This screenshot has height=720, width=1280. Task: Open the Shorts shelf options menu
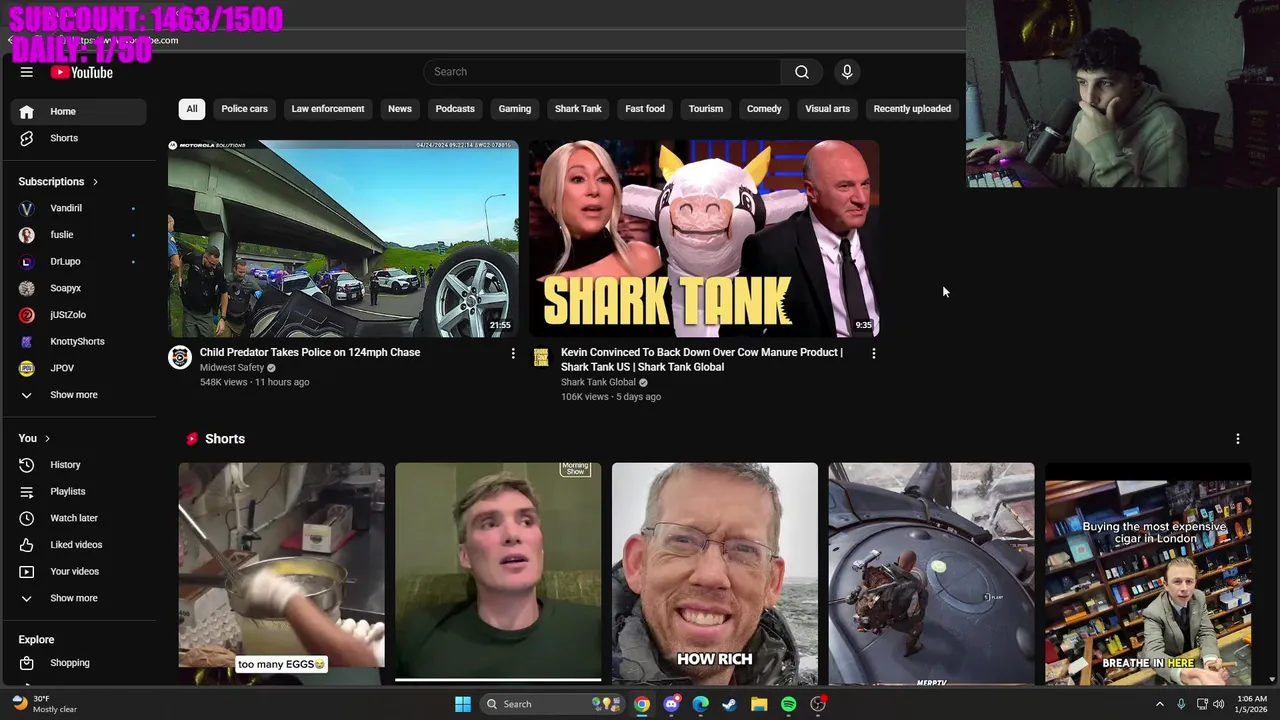click(x=1238, y=439)
